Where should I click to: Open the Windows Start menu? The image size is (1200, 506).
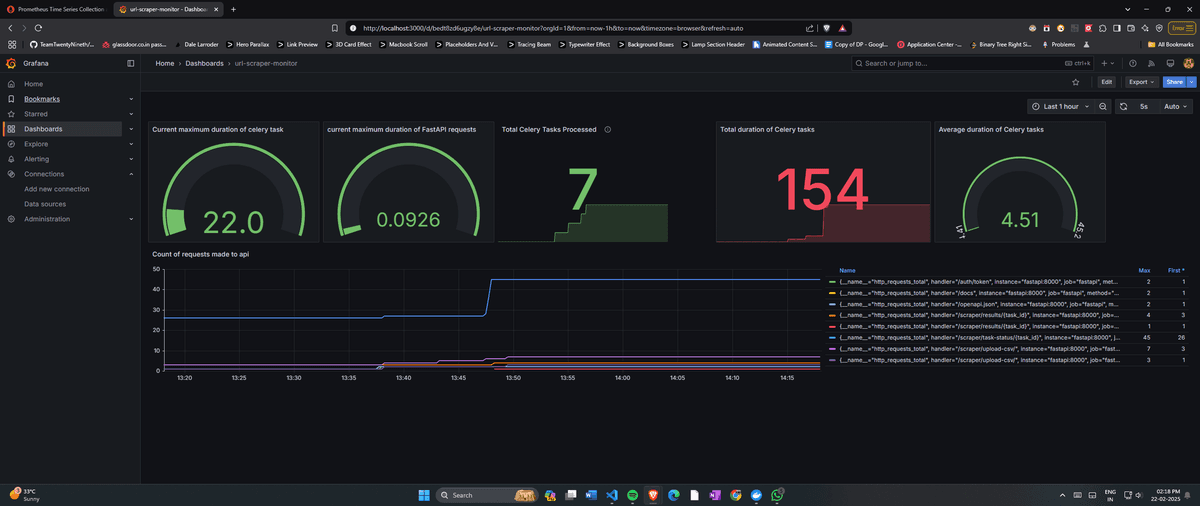(x=422, y=495)
